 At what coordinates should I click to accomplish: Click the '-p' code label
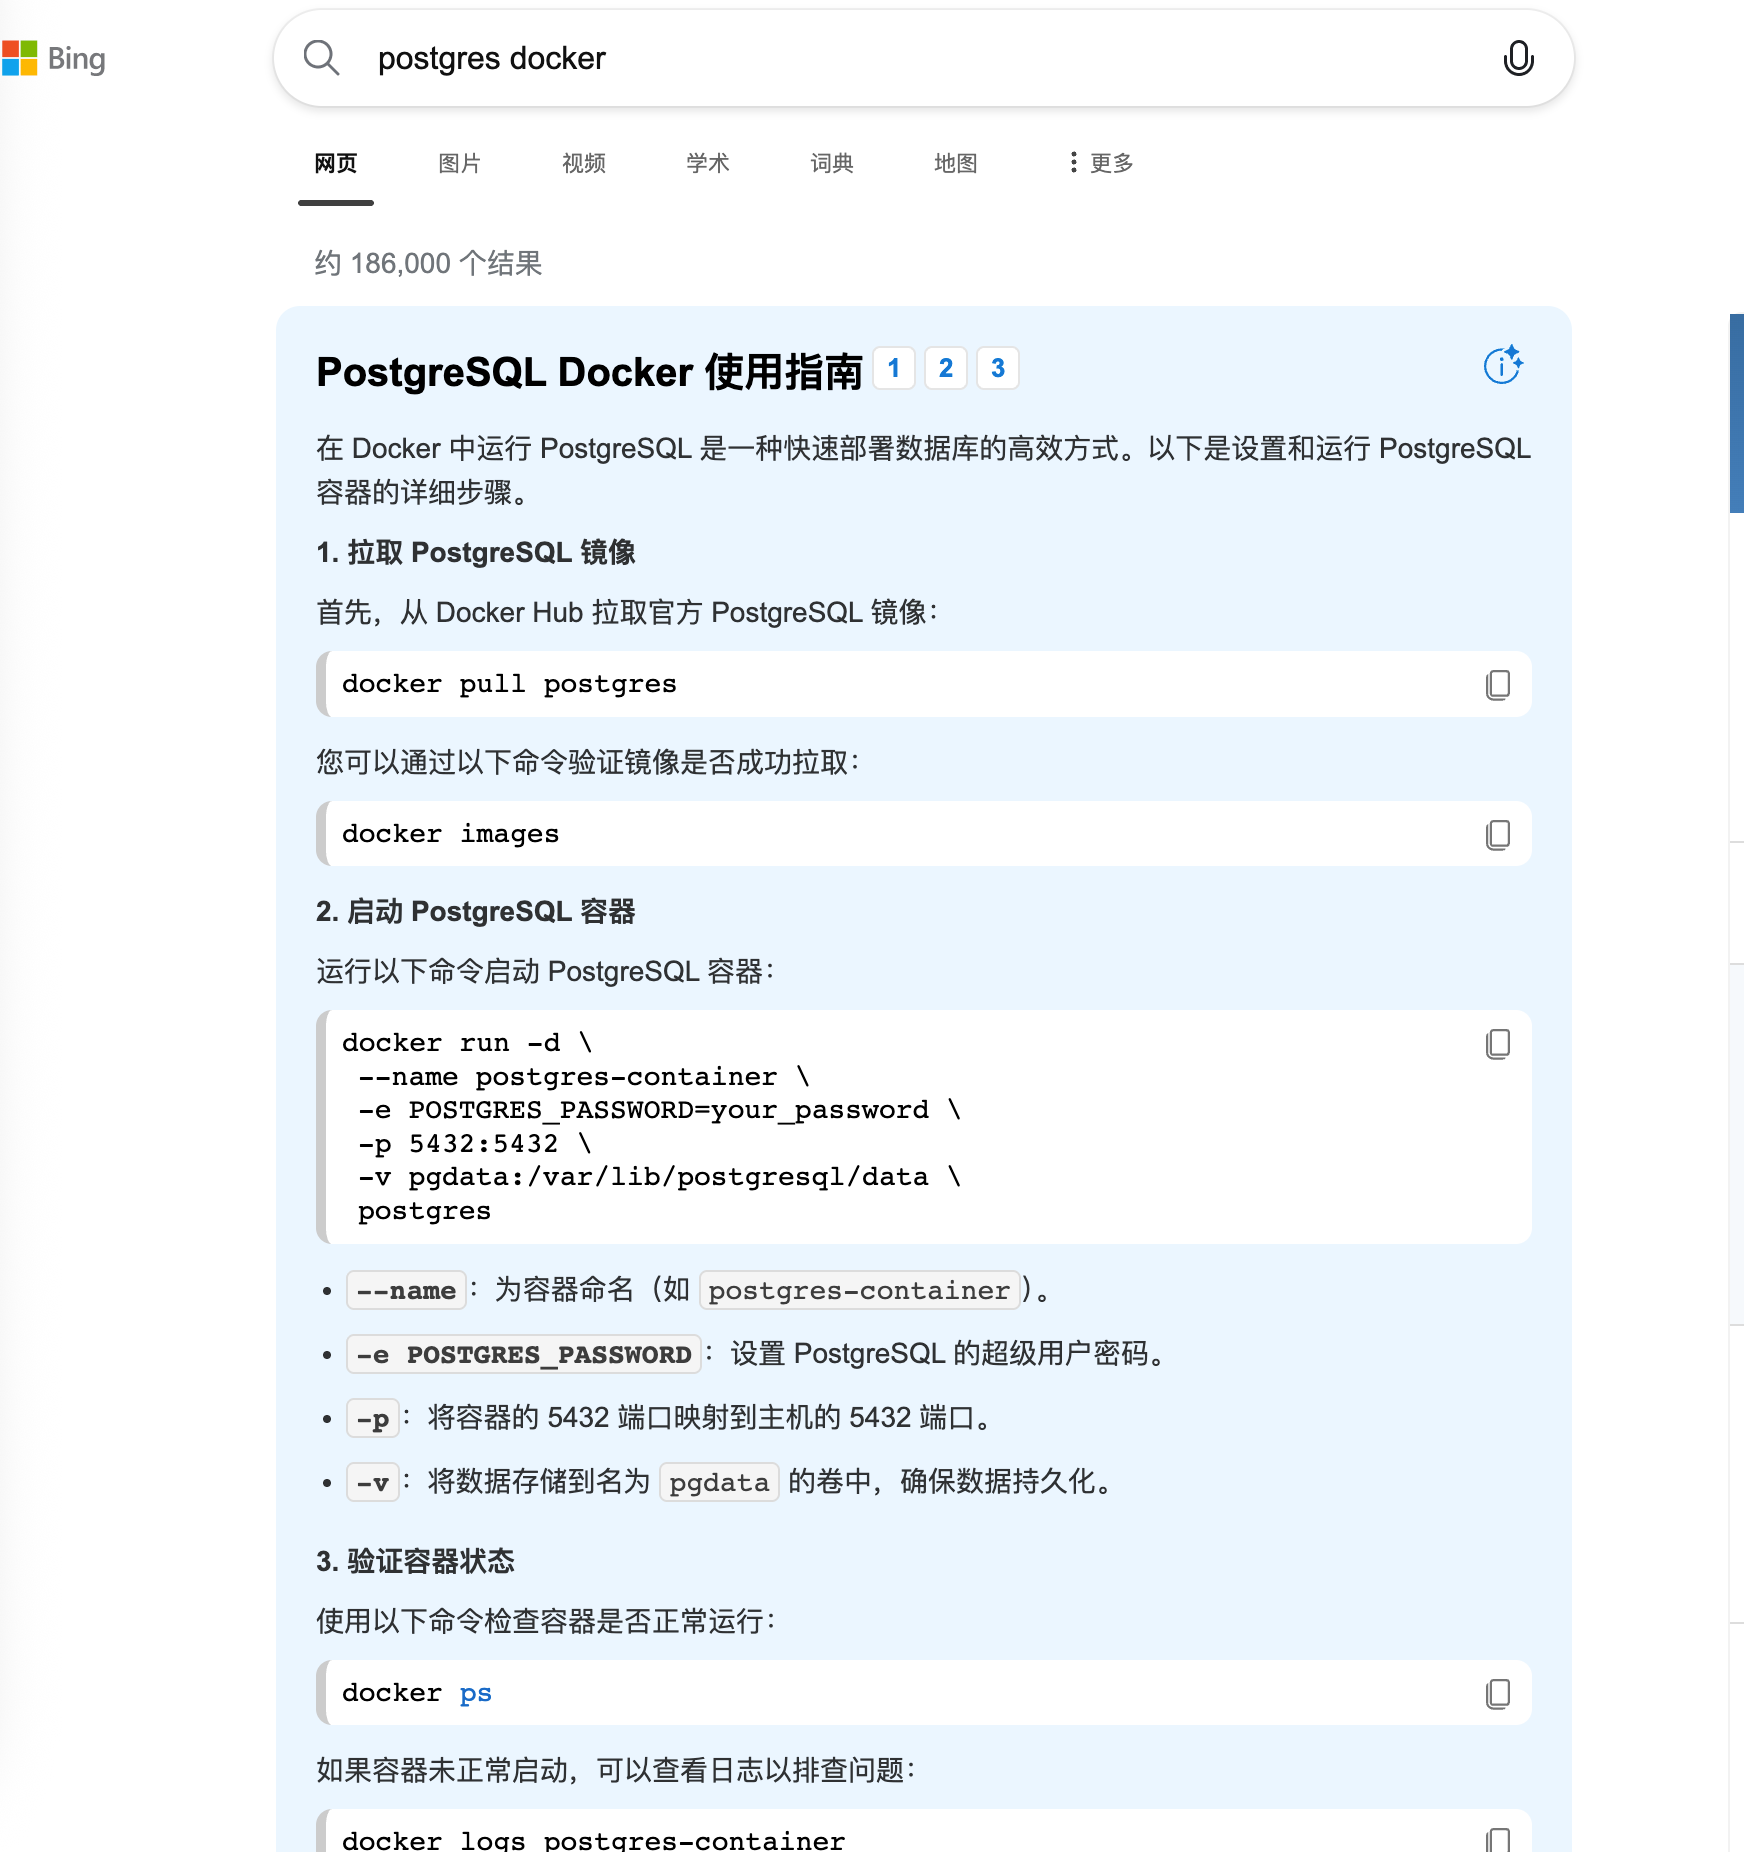(x=373, y=1418)
